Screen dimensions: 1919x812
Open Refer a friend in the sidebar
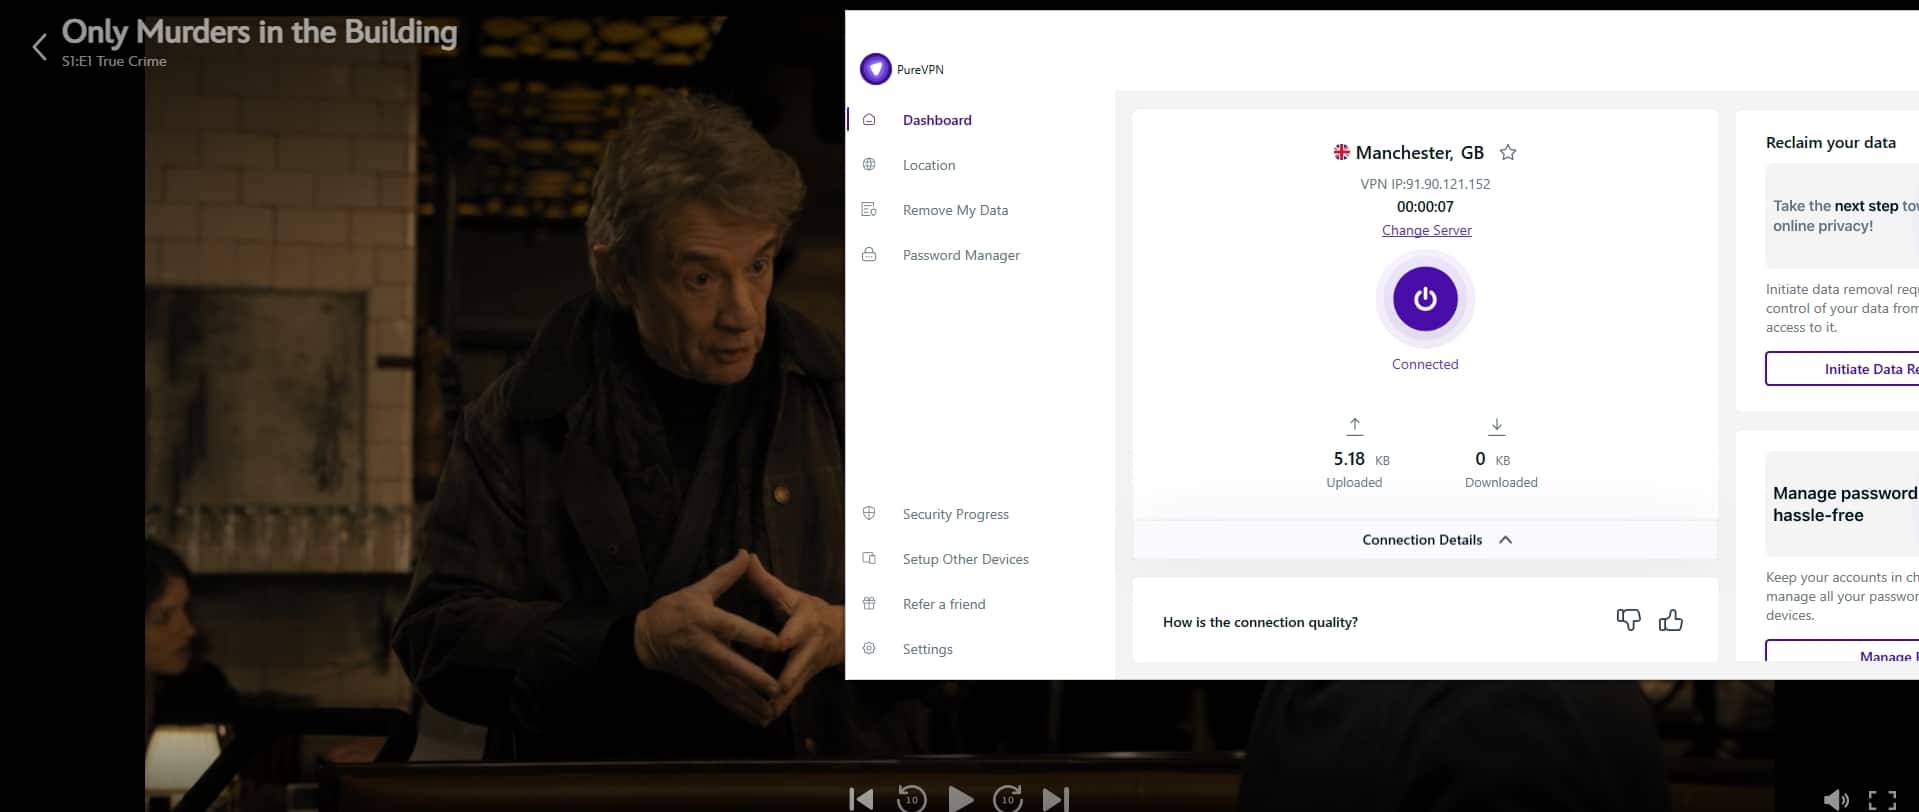[944, 604]
